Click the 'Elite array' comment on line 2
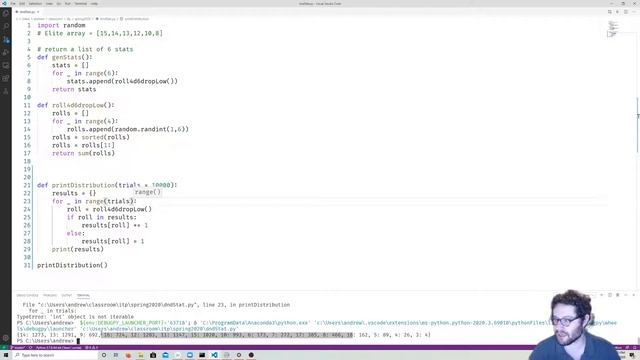The width and height of the screenshot is (640, 360). (x=100, y=33)
